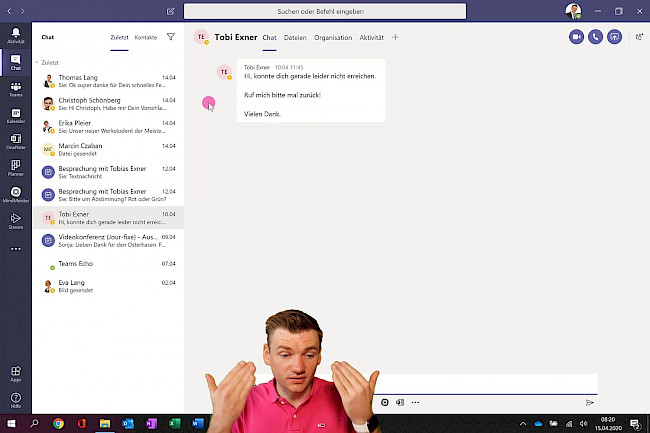Open the chat with Thomas Lang
The image size is (650, 433).
[109, 81]
